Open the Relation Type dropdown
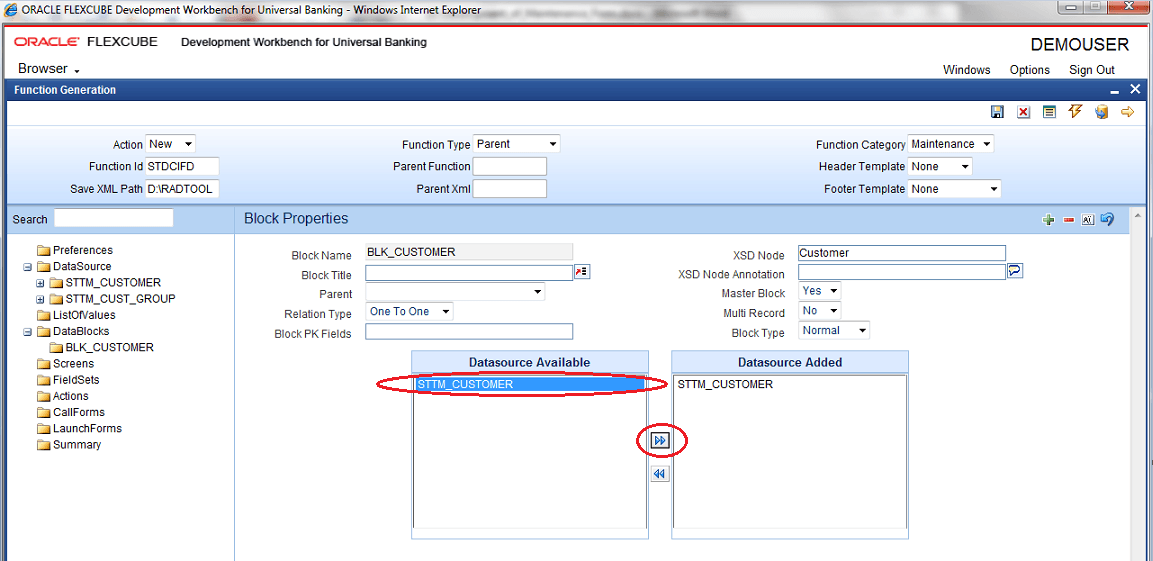Screen dimensions: 1153x561 (410, 312)
